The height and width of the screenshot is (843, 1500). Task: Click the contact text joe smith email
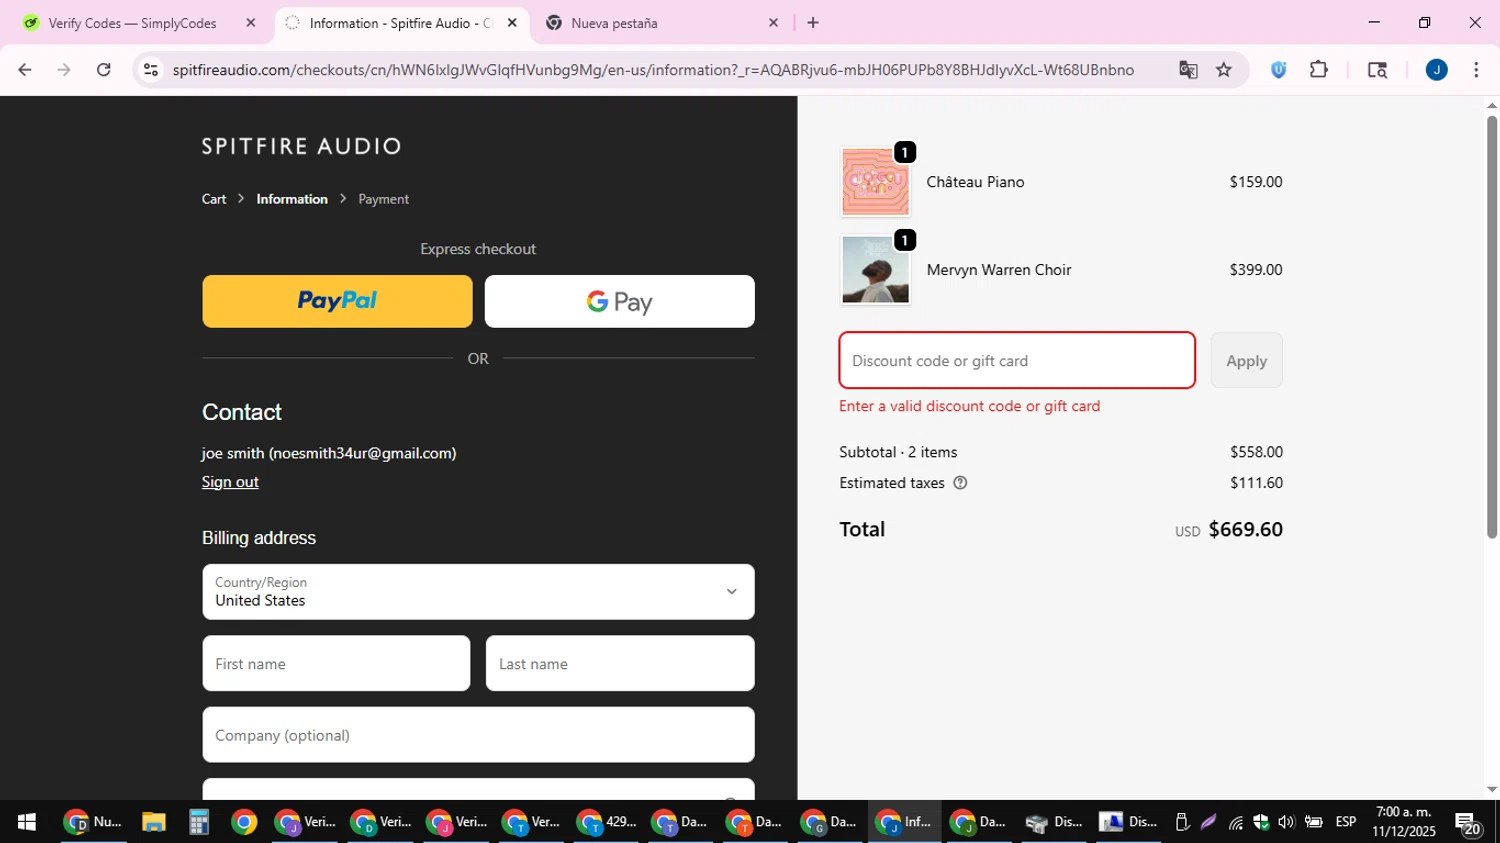tap(329, 453)
